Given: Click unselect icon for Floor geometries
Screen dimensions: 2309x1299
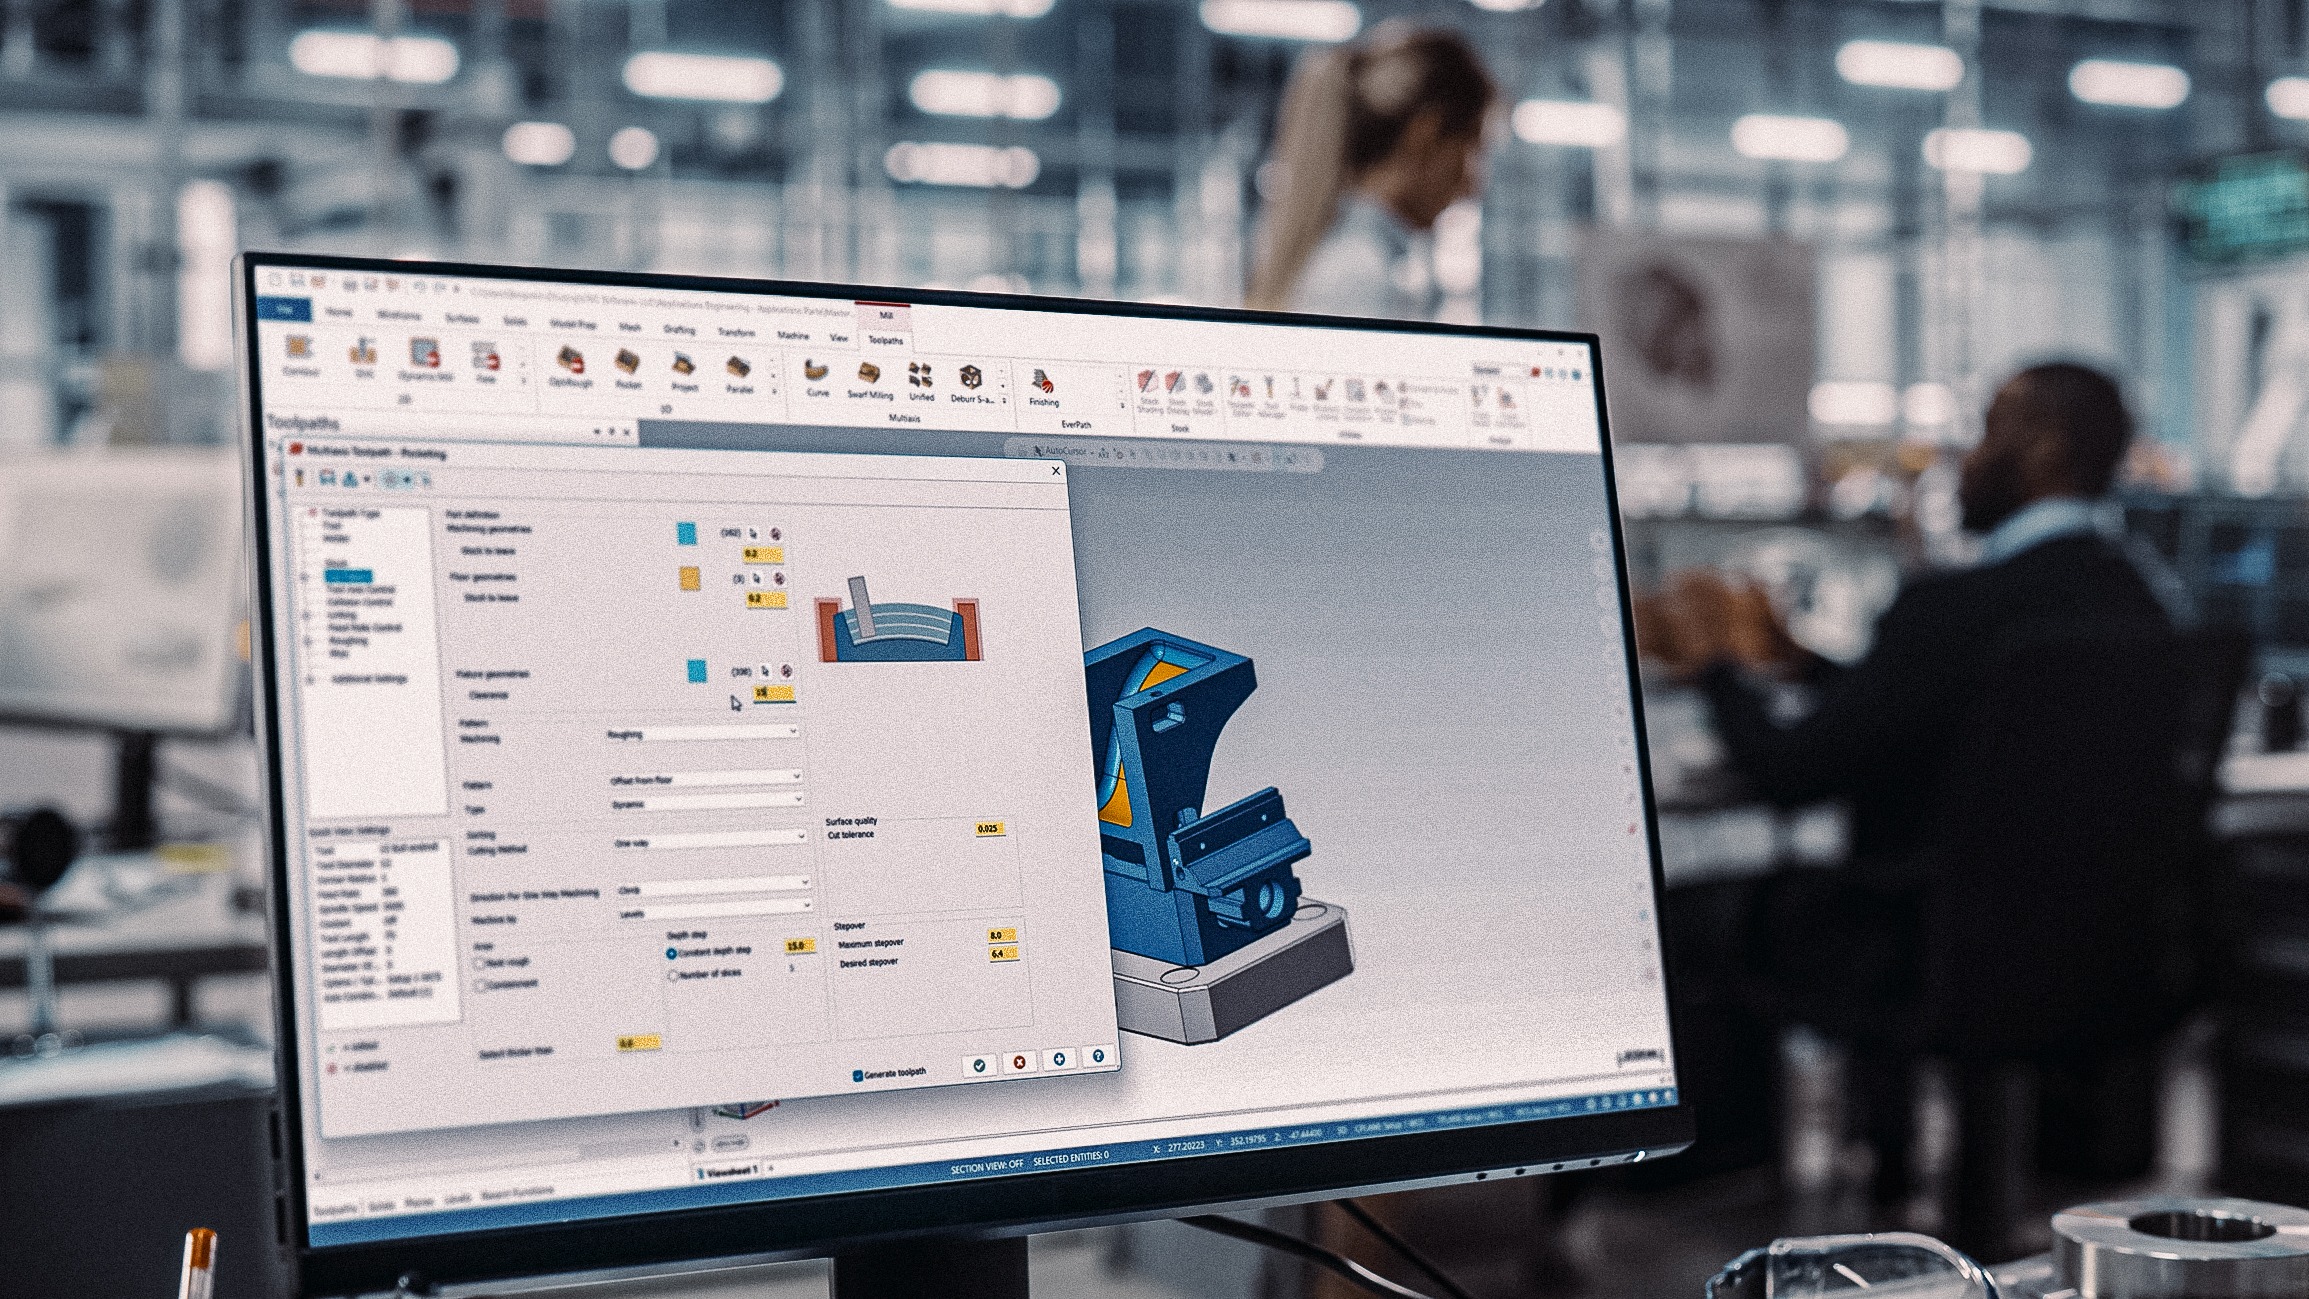Looking at the screenshot, I should [x=779, y=578].
